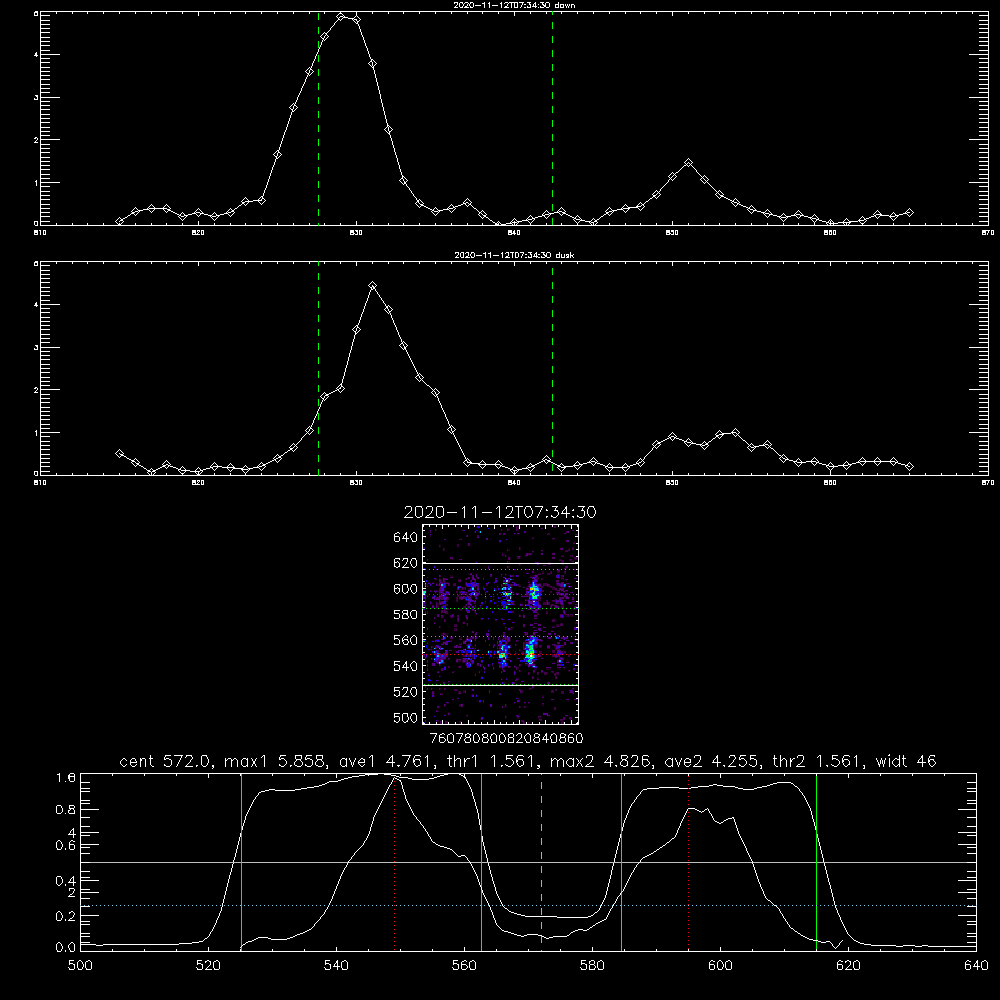Click the peak diamond marker in dusk plot

point(372,286)
